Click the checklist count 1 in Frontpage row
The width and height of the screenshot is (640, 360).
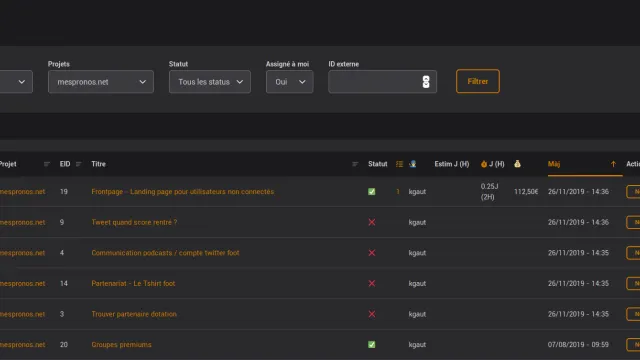(398, 191)
